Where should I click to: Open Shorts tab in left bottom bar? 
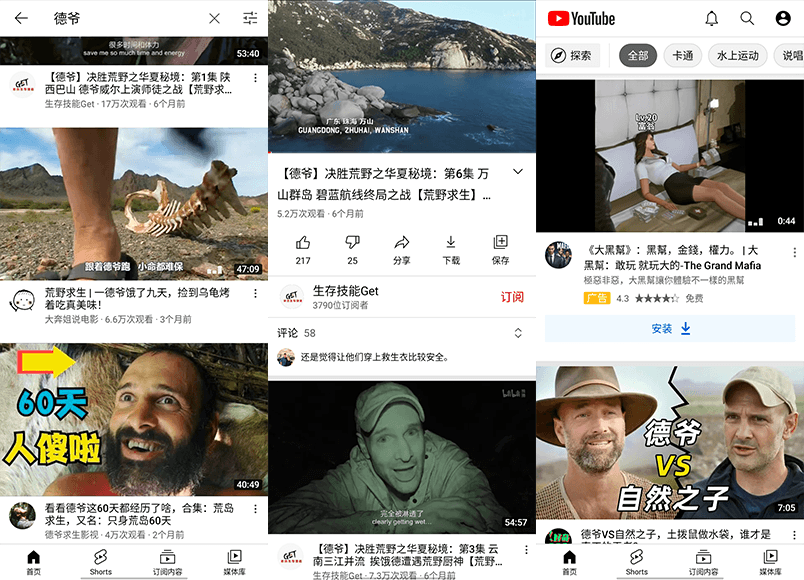[100, 563]
